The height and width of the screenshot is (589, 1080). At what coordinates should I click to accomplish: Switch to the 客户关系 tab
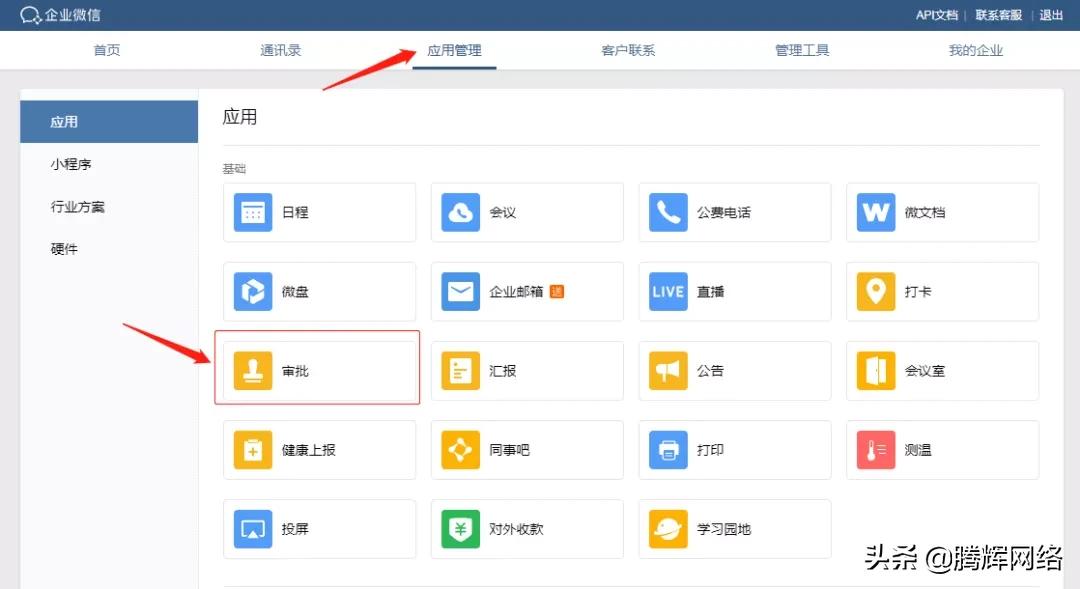(627, 49)
